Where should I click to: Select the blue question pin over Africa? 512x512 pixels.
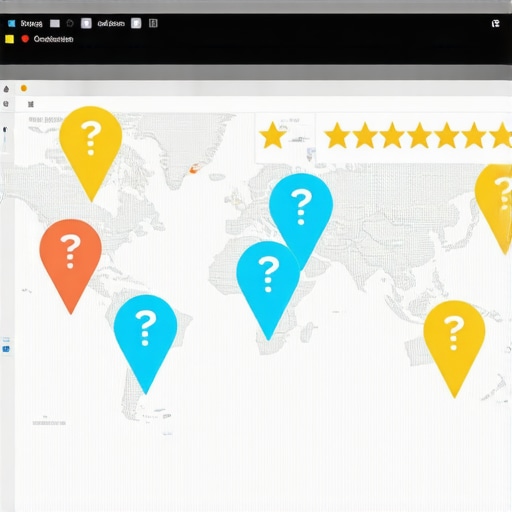tap(268, 283)
